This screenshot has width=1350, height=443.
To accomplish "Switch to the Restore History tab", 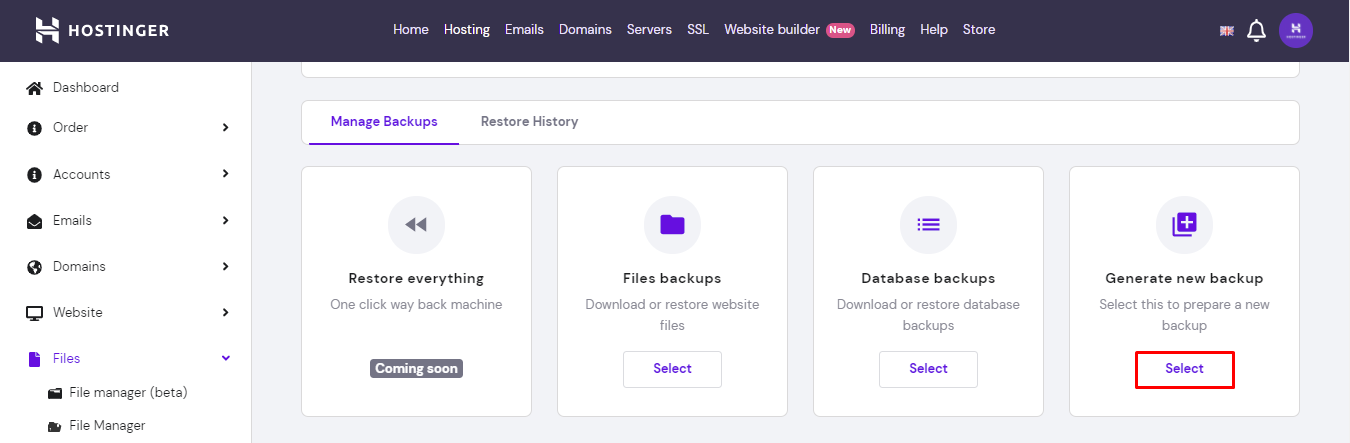I will pyautogui.click(x=529, y=122).
